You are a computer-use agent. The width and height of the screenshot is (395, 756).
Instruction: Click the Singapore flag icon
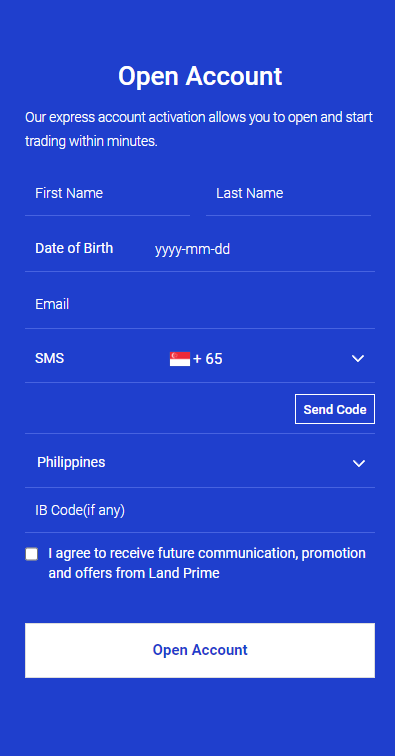pyautogui.click(x=180, y=359)
